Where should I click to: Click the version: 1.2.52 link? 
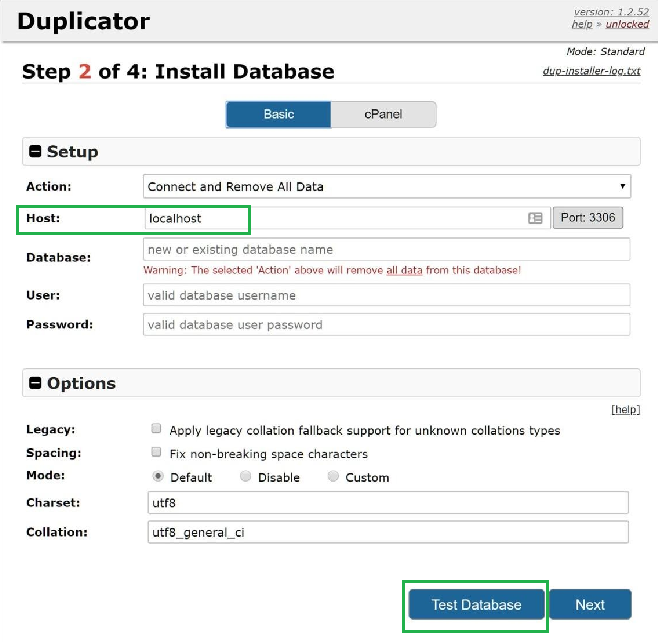click(611, 12)
